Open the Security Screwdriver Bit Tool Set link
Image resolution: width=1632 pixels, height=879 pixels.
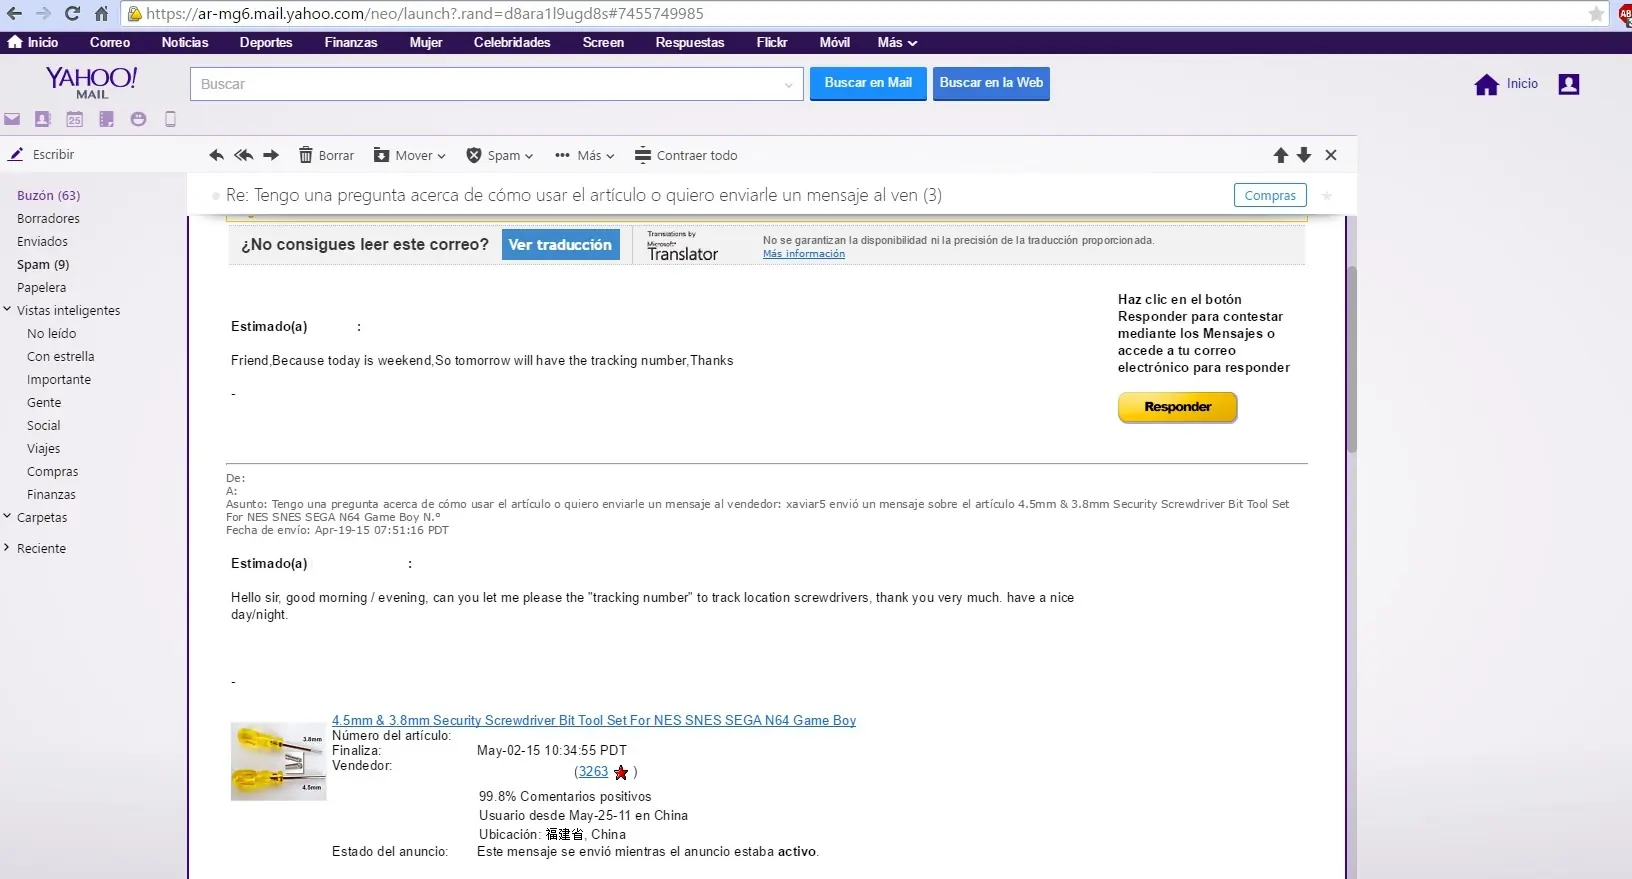(x=594, y=720)
